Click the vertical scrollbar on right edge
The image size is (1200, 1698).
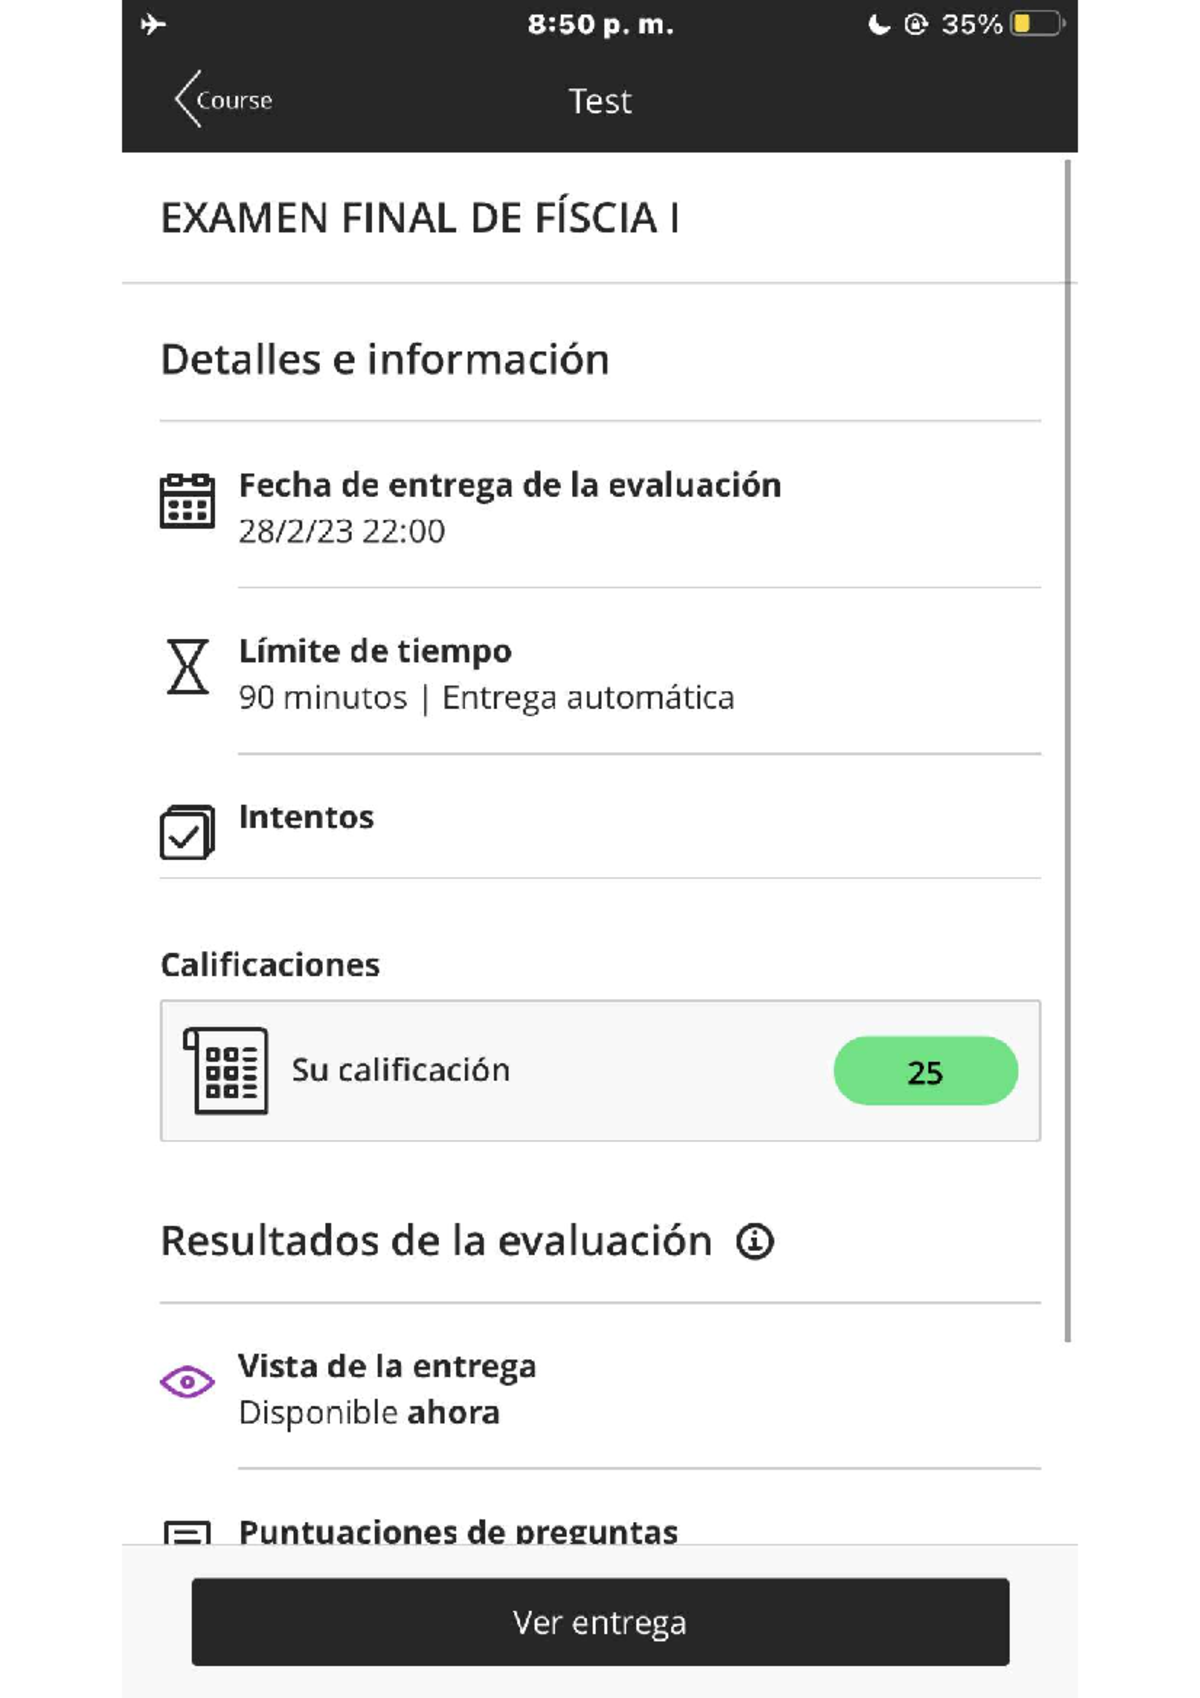[1068, 750]
